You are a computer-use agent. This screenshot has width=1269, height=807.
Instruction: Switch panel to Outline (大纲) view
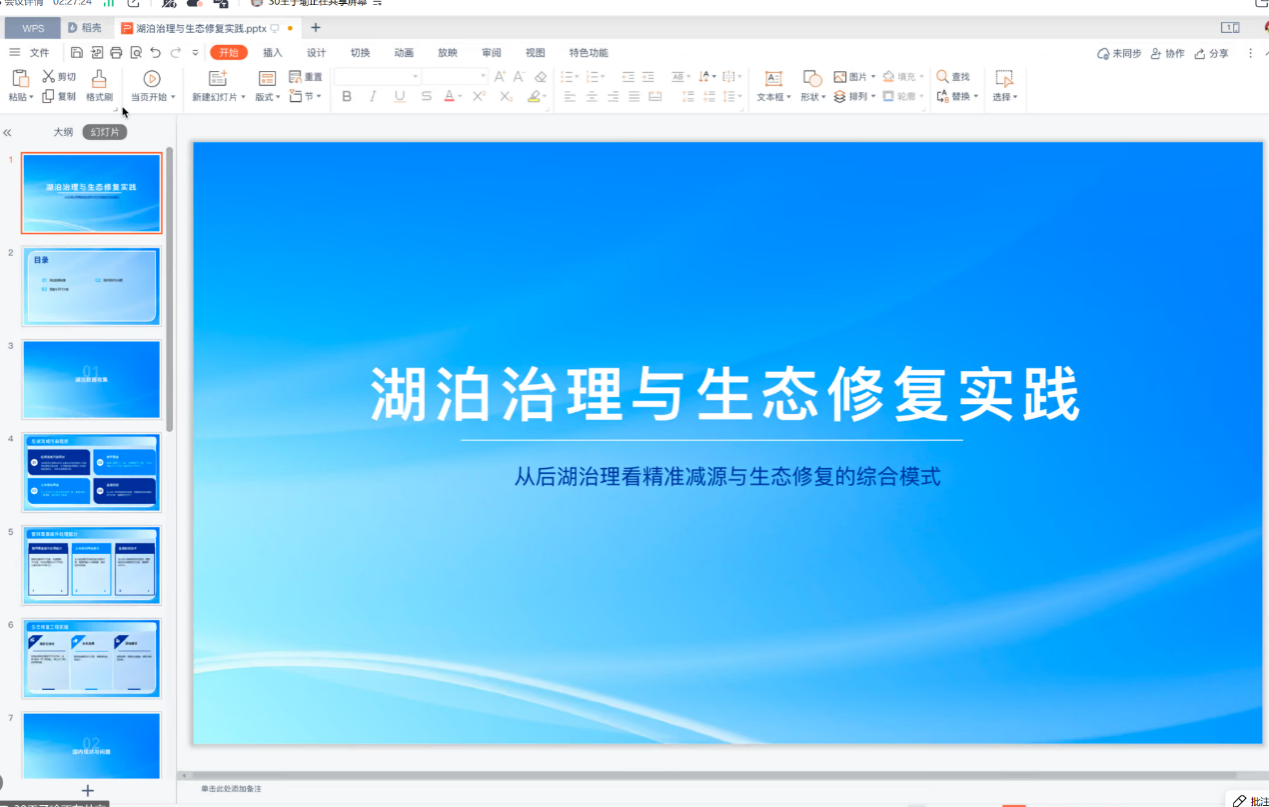point(63,132)
